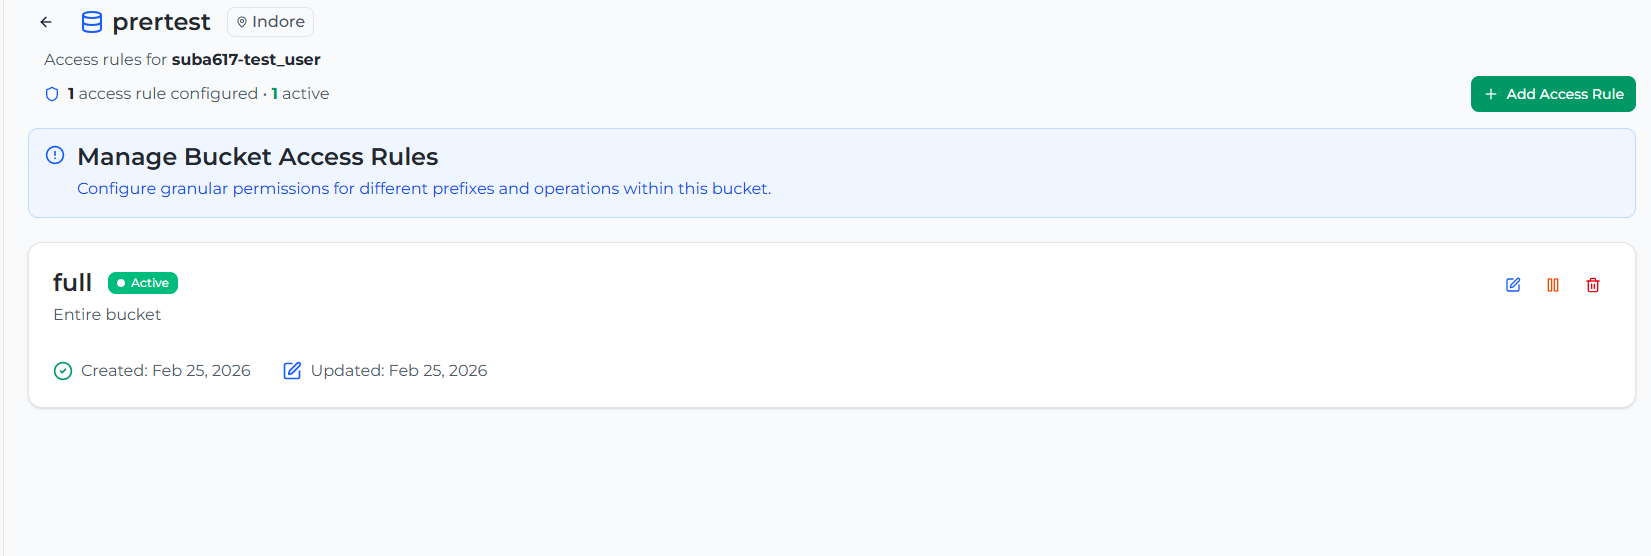Click the Indore region label

pos(278,22)
